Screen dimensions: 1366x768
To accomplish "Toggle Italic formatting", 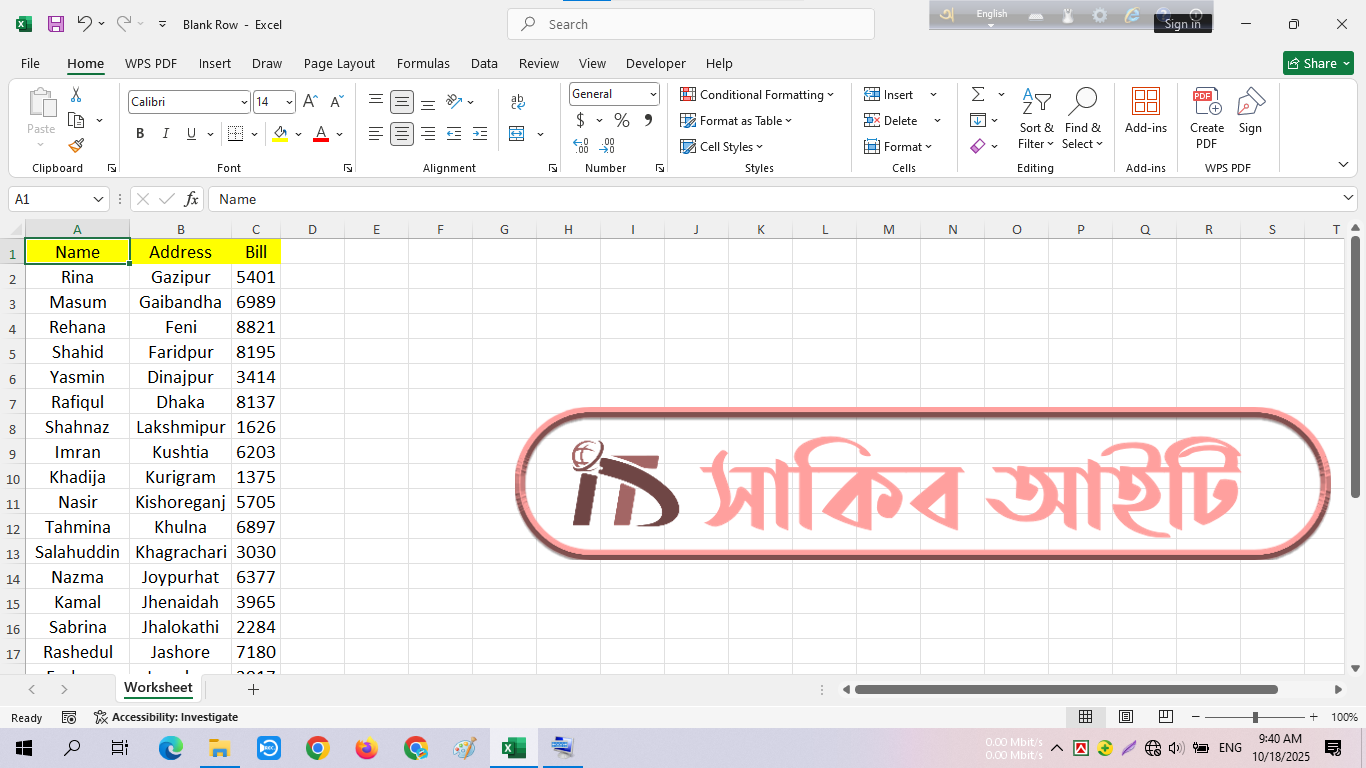I will tap(166, 134).
